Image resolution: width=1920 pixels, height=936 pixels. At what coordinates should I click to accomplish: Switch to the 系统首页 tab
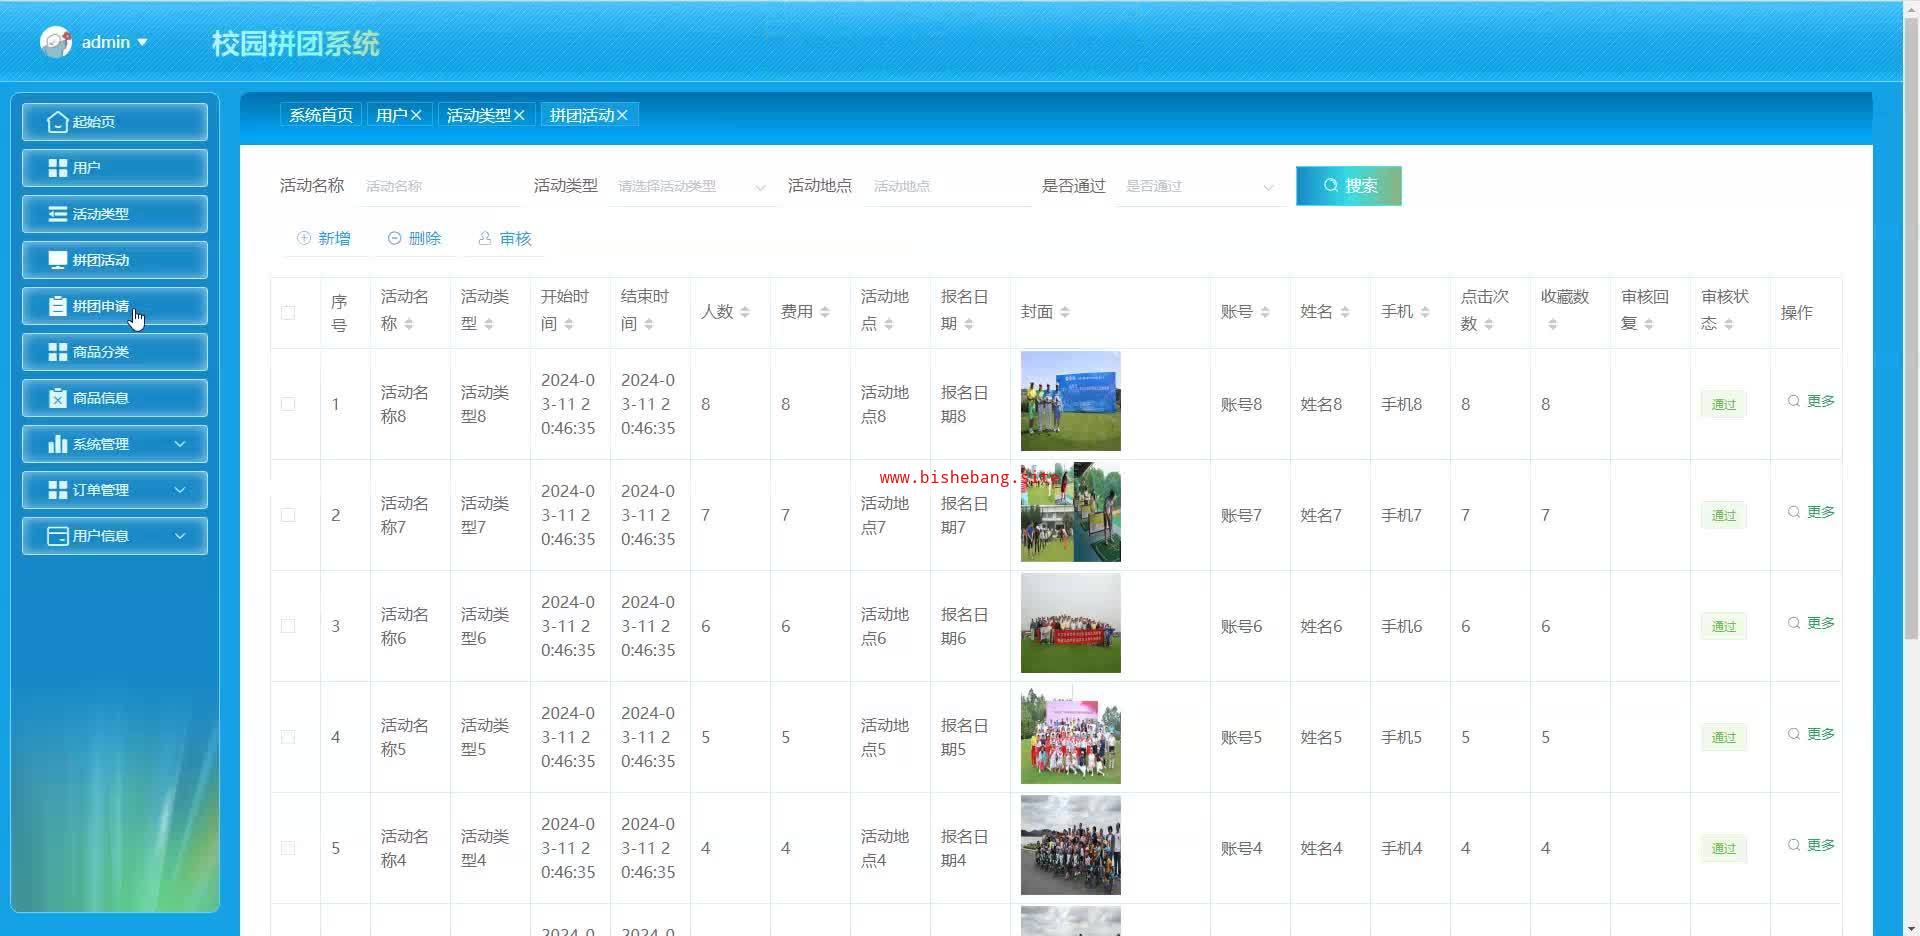pos(321,116)
